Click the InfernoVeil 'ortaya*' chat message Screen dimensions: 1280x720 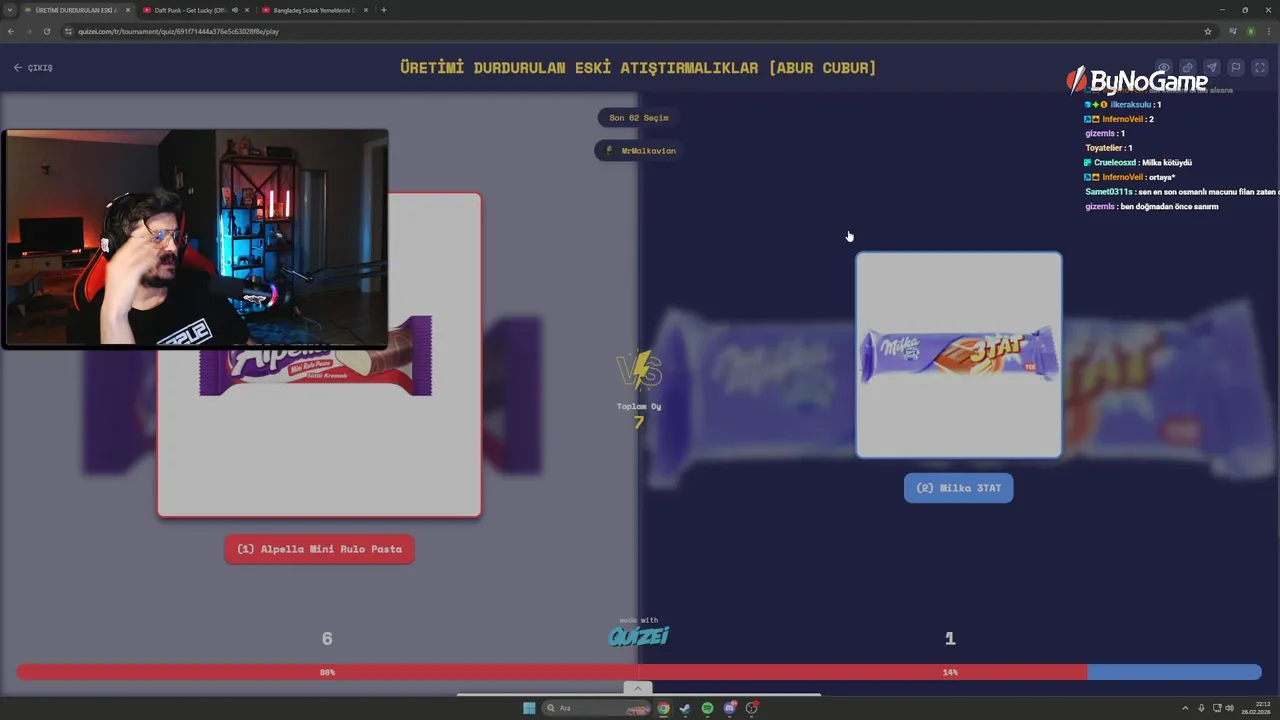point(1130,177)
